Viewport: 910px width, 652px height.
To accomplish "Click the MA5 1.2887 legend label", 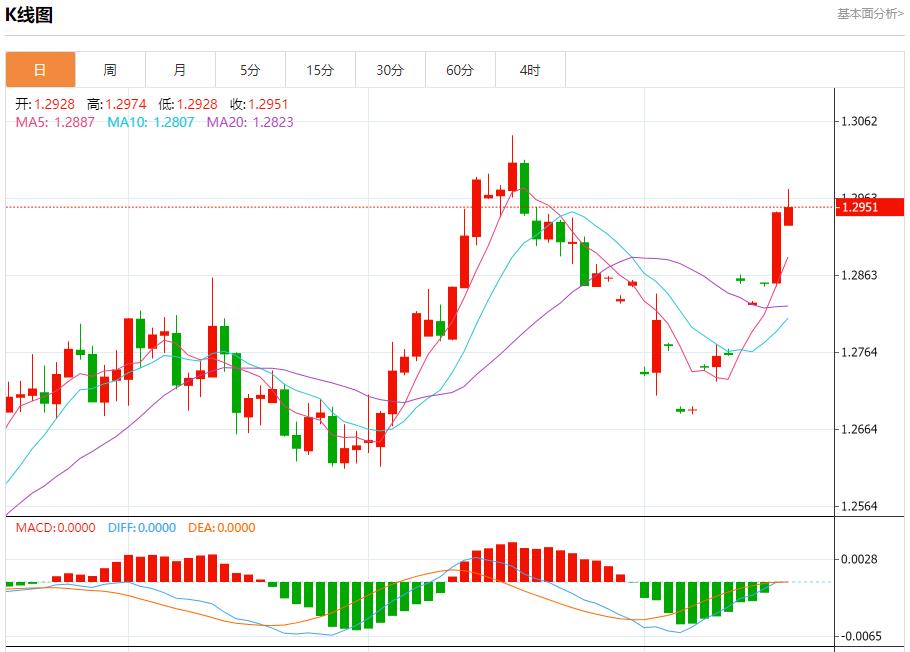I will tap(55, 122).
